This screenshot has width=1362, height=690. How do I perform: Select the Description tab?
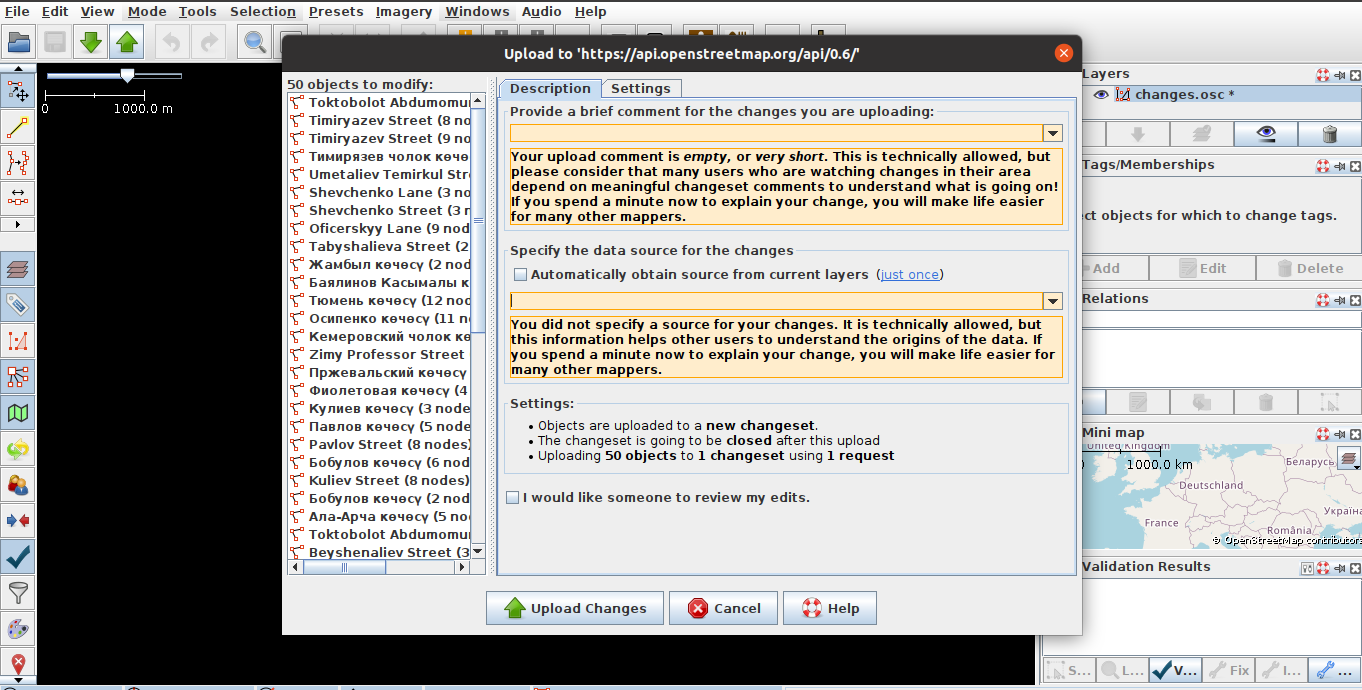[550, 88]
